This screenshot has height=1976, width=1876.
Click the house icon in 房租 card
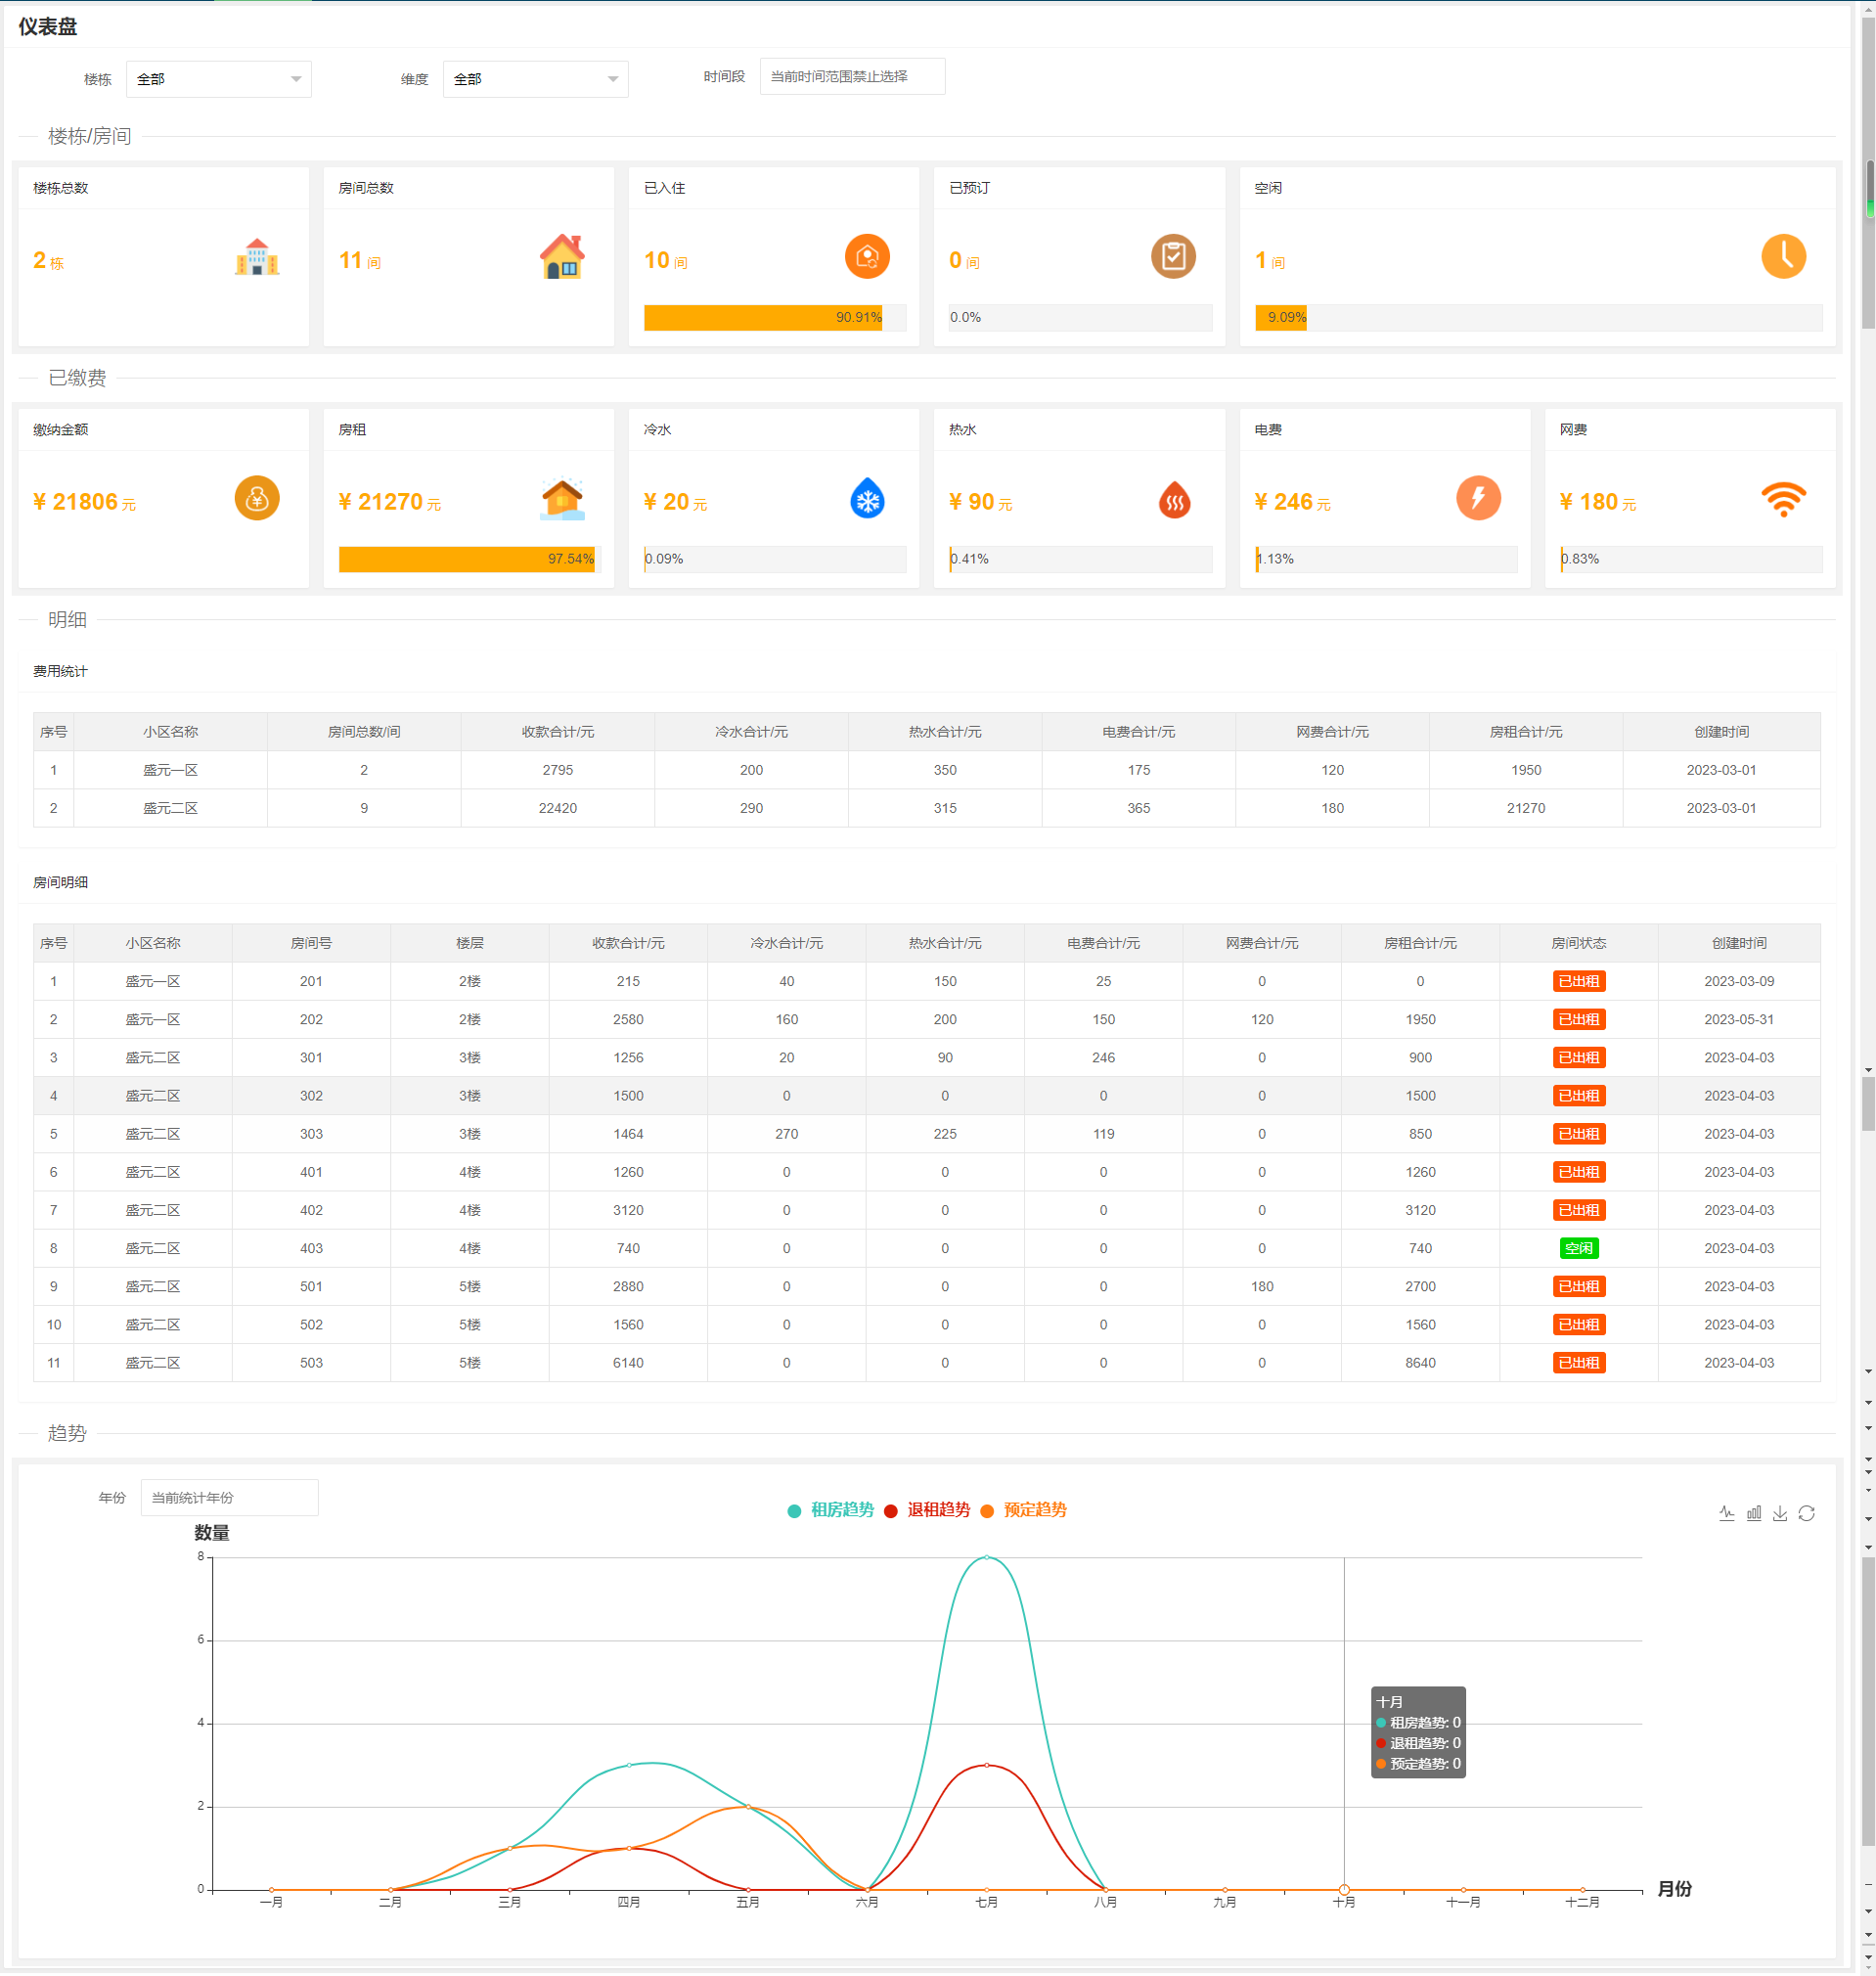click(562, 498)
